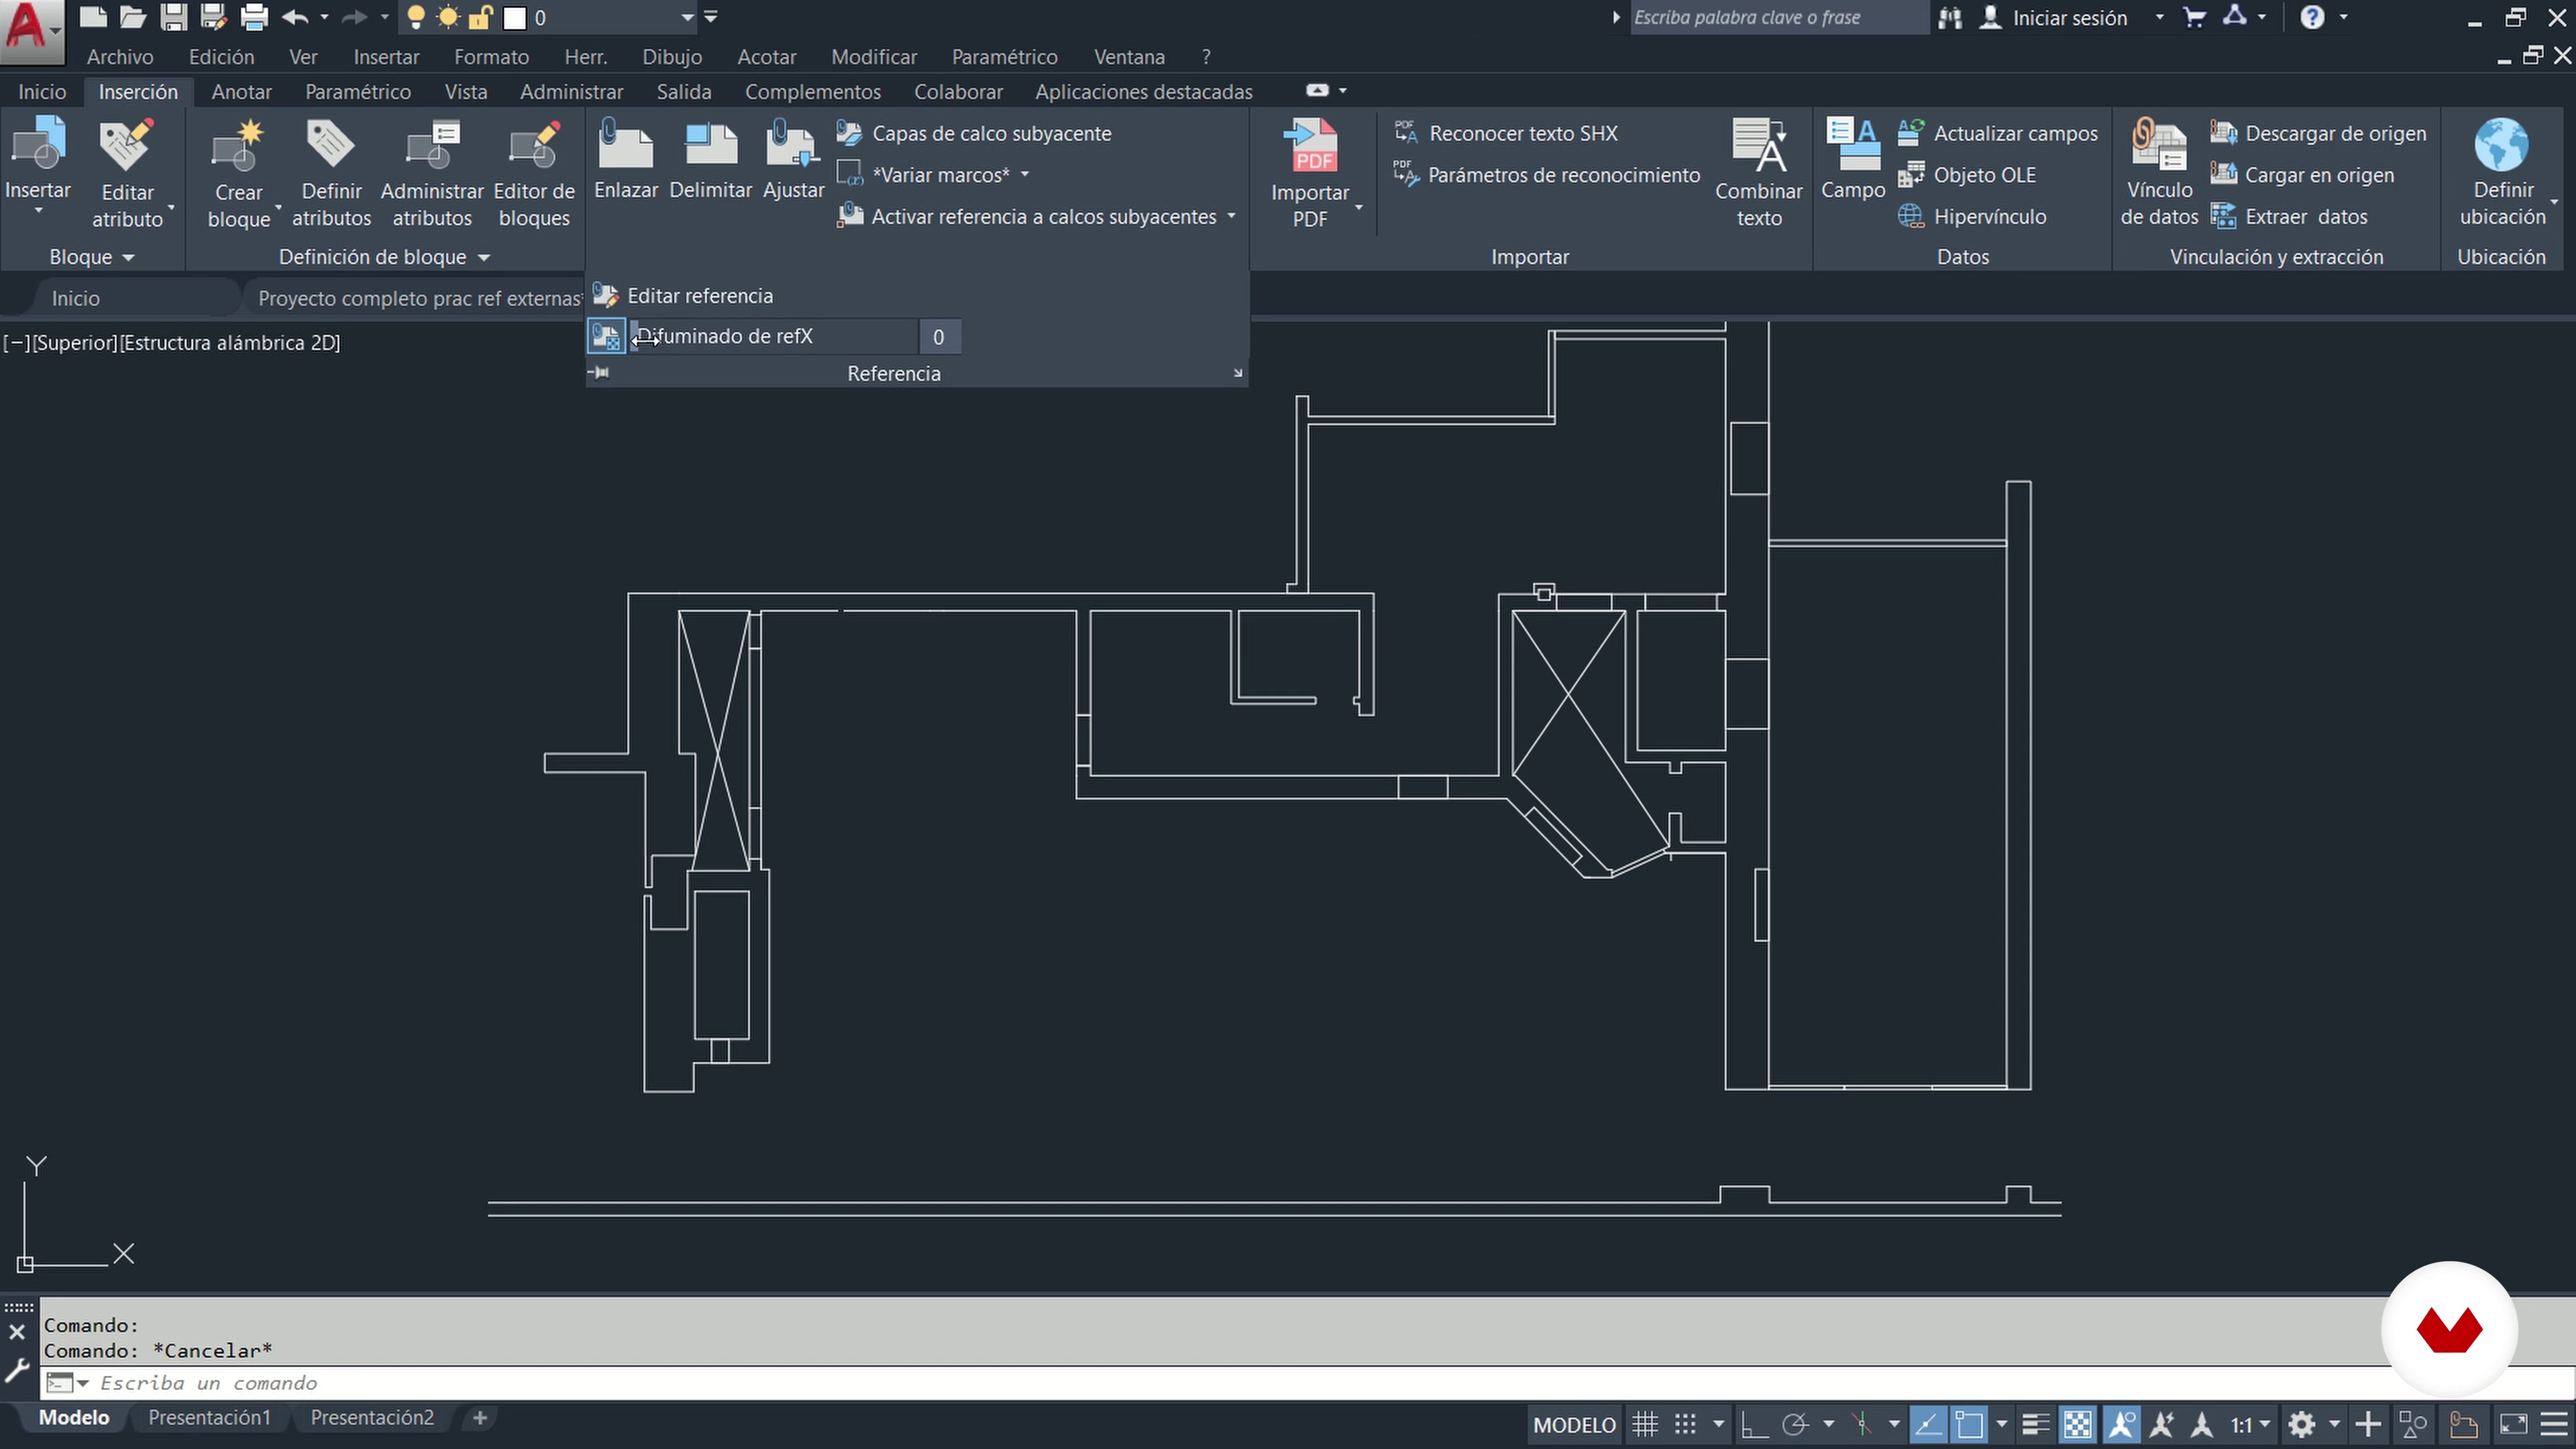Click Actualizar campos
The image size is (2576, 1449).
(x=1998, y=133)
